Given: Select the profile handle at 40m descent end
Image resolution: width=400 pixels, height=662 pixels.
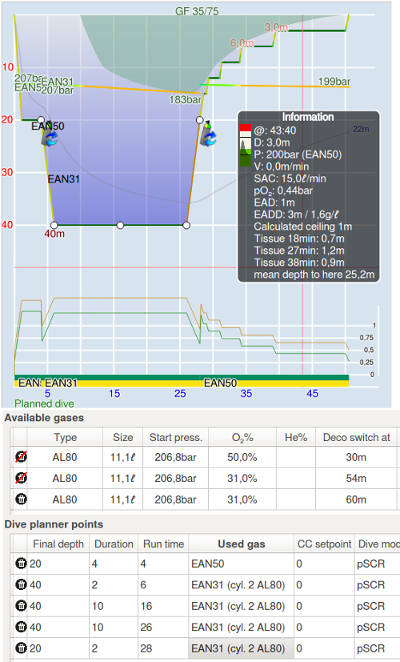Looking at the screenshot, I should [54, 225].
